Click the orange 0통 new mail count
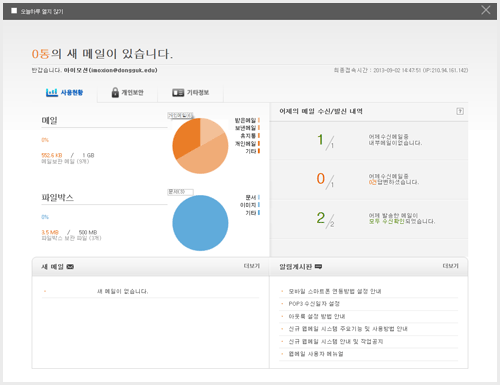 coord(40,54)
